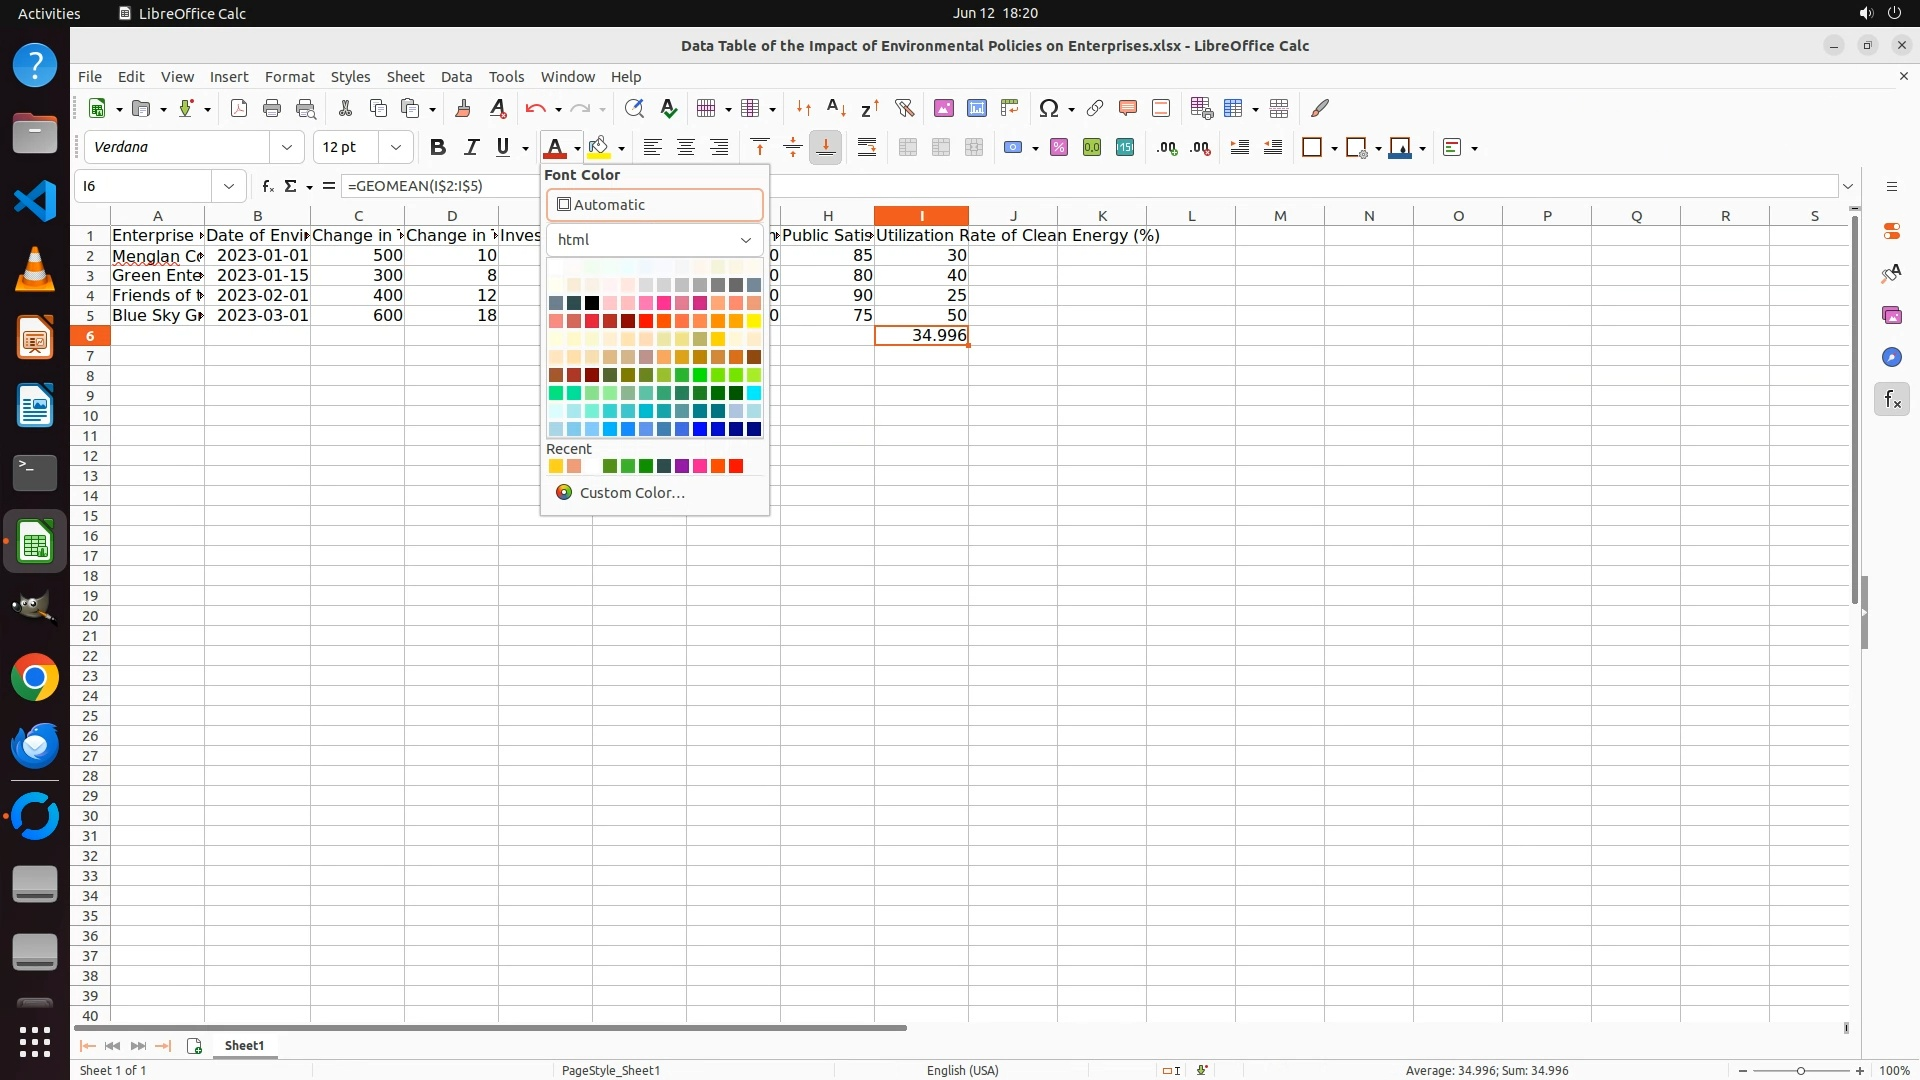This screenshot has width=1920, height=1080.
Task: Click the Clone Formatting paintbrush icon
Action: click(x=463, y=108)
